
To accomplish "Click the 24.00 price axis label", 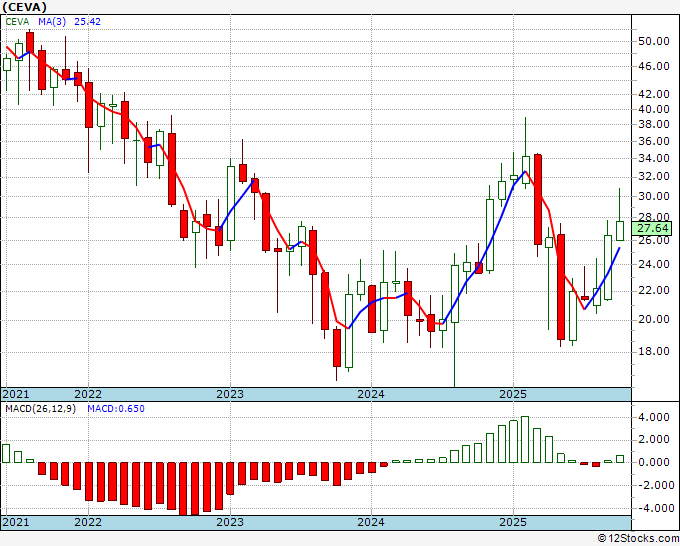I will click(654, 264).
